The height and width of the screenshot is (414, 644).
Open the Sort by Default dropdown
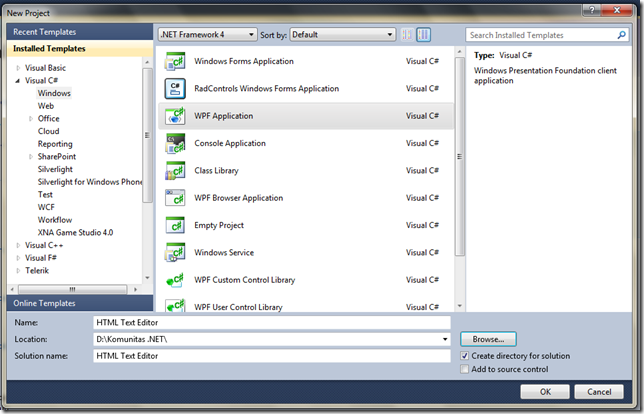click(x=343, y=34)
